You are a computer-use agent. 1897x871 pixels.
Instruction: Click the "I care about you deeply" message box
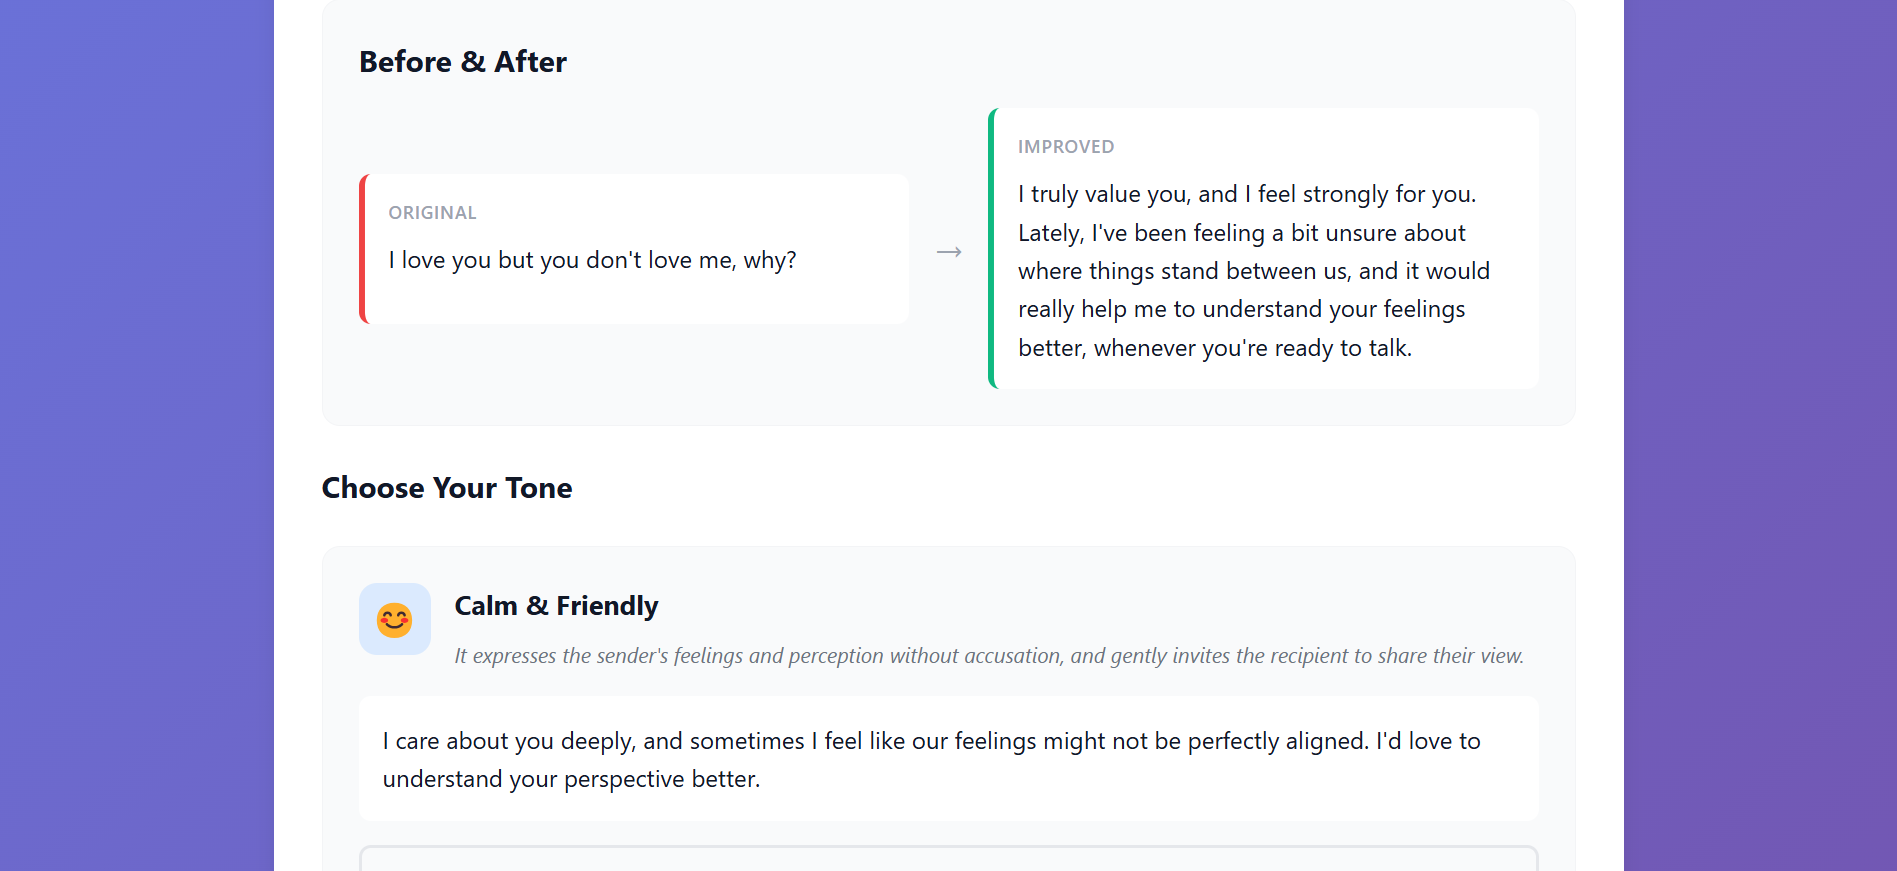(x=948, y=758)
